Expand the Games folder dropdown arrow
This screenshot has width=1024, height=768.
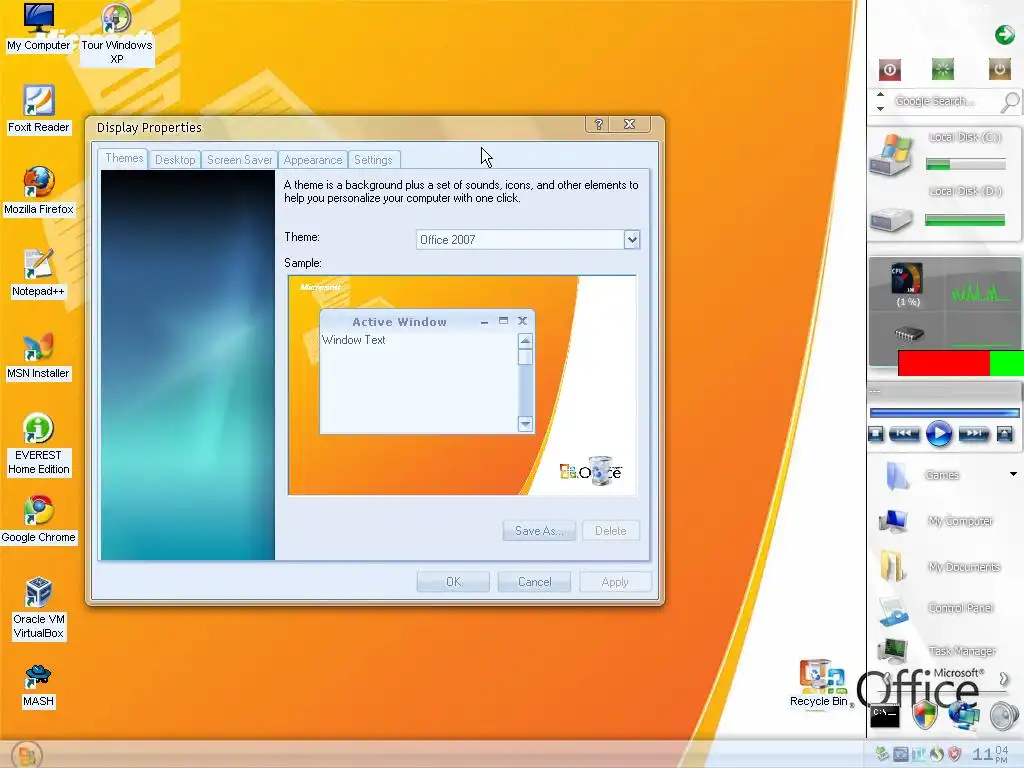pos(1013,474)
